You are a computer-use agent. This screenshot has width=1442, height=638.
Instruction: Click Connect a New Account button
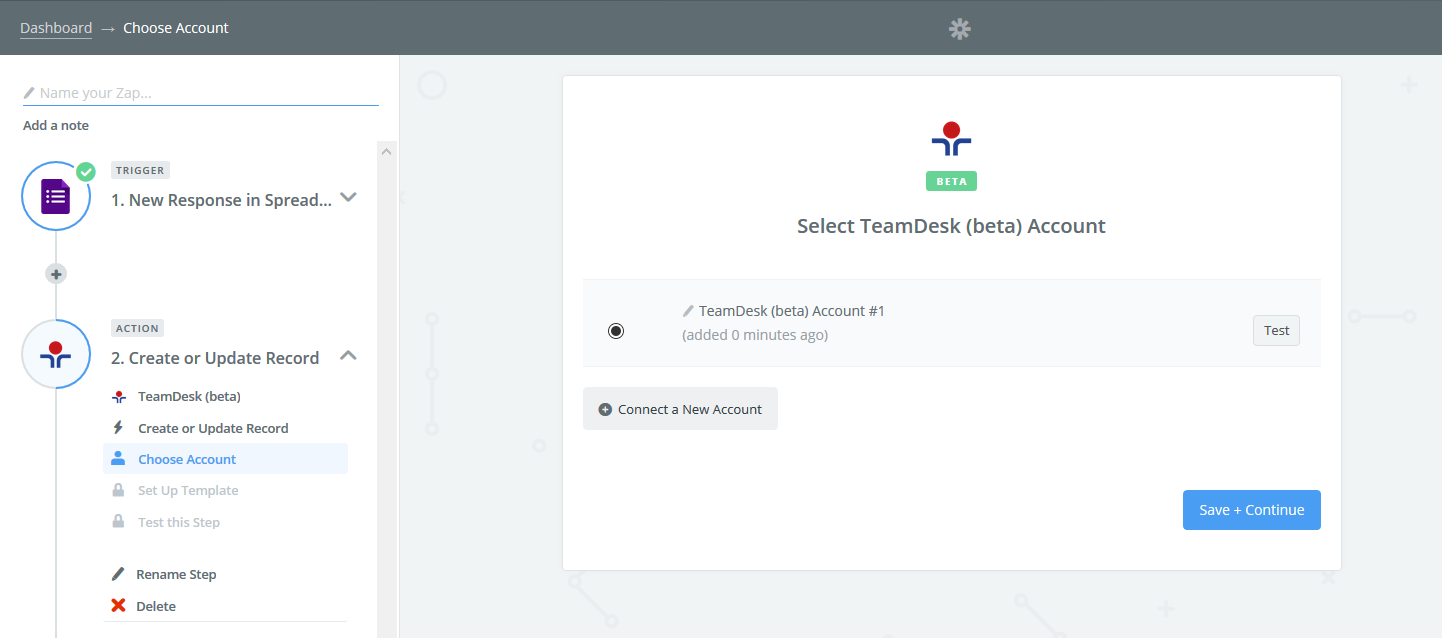[680, 409]
